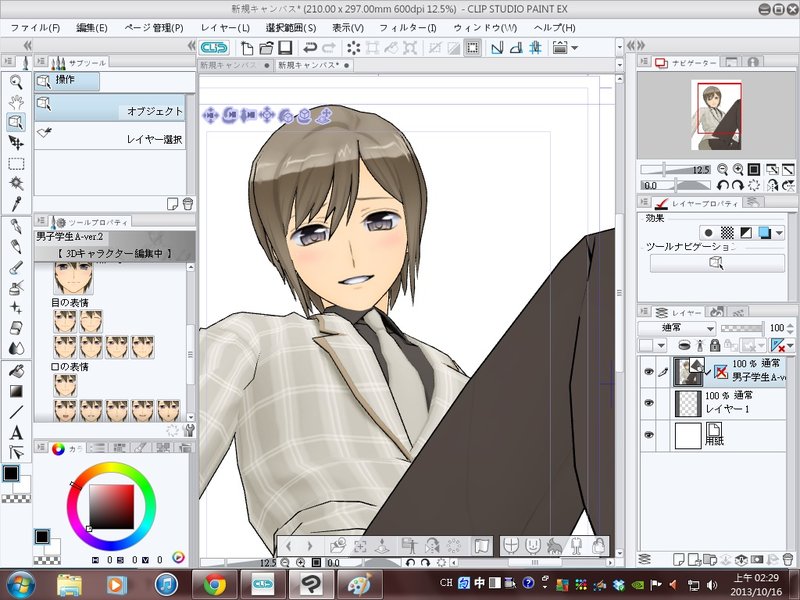Open the Layer panel menu button
The image size is (800, 600).
(x=645, y=312)
